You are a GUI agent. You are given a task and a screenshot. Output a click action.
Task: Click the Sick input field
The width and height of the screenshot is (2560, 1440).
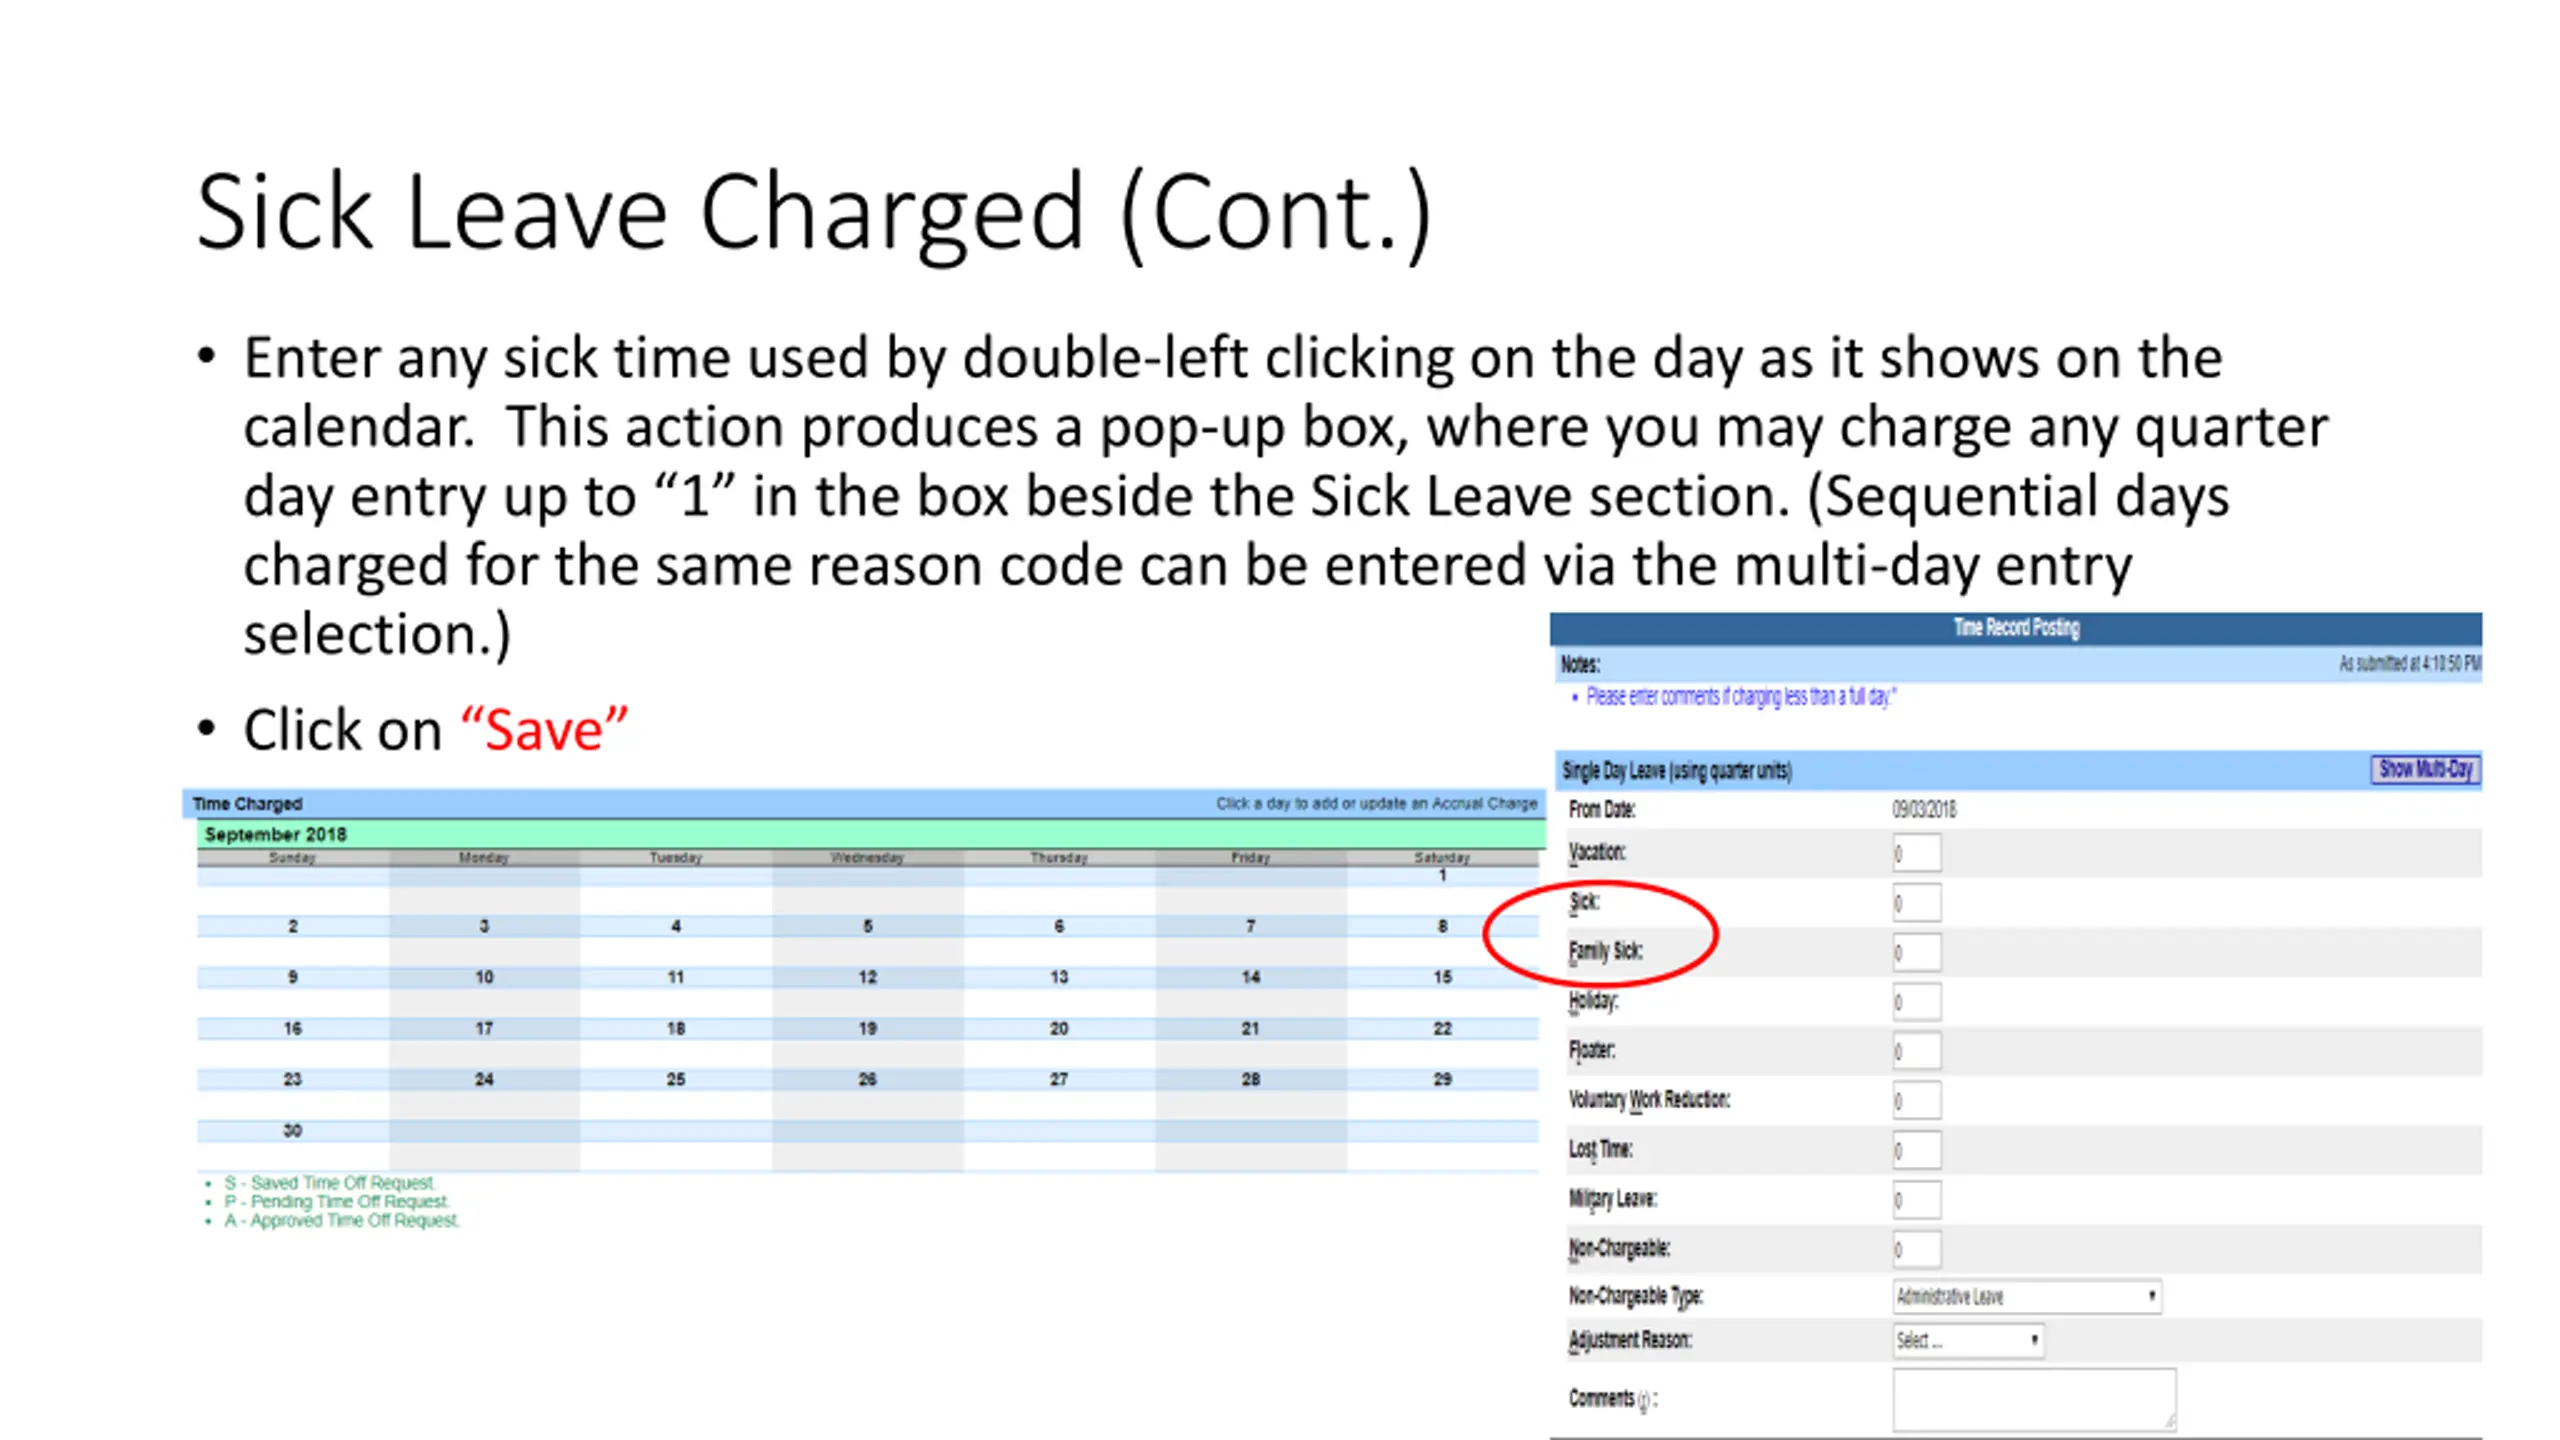pos(1916,902)
